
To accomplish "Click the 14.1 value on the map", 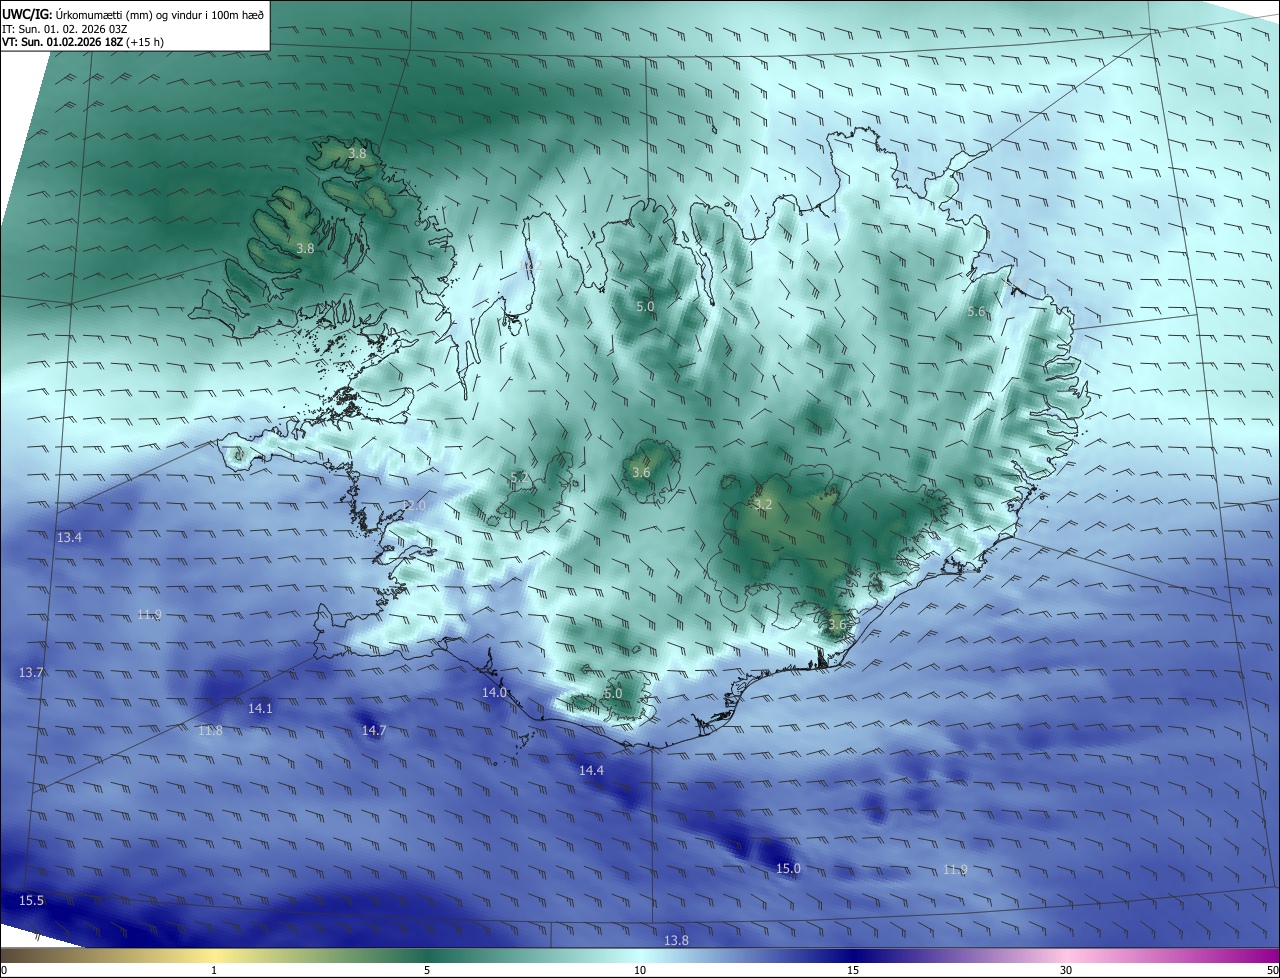I will click(260, 709).
